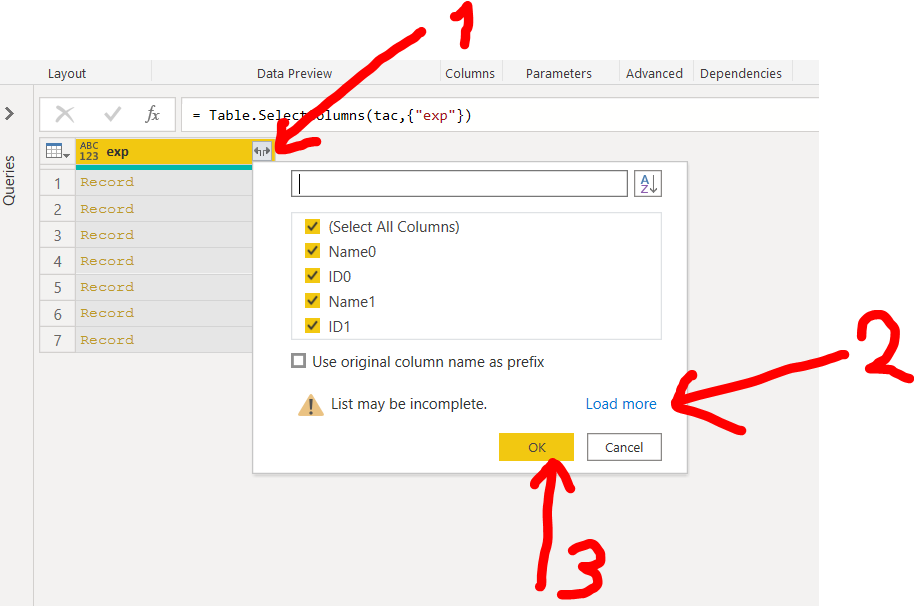Open the table menu icon at grid corner
This screenshot has width=914, height=606.
pyautogui.click(x=57, y=152)
